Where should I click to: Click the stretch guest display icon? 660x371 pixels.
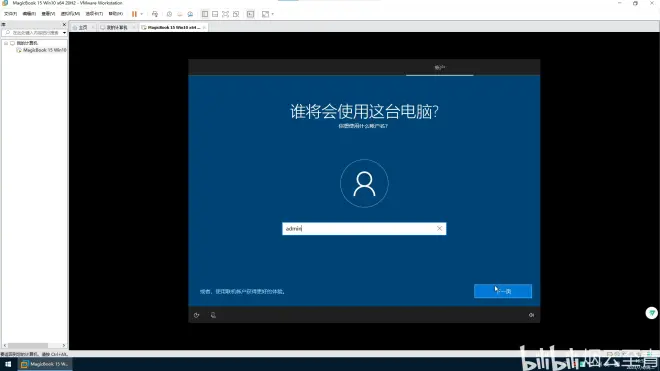pos(265,14)
